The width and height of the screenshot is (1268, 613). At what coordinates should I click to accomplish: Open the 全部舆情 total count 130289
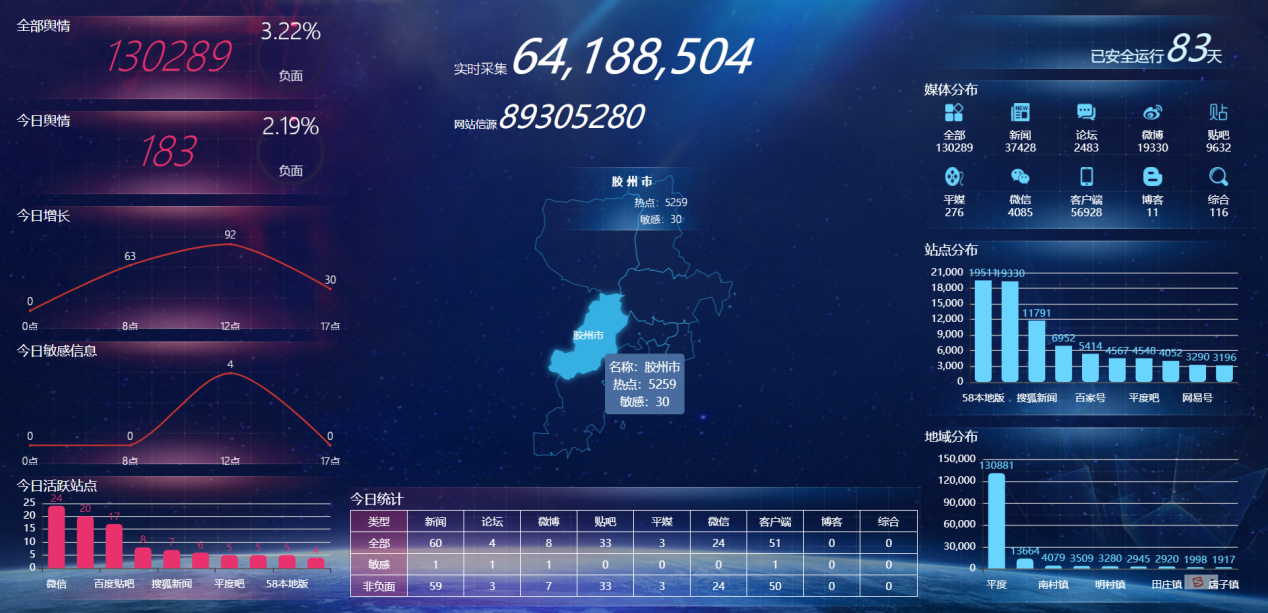point(169,57)
